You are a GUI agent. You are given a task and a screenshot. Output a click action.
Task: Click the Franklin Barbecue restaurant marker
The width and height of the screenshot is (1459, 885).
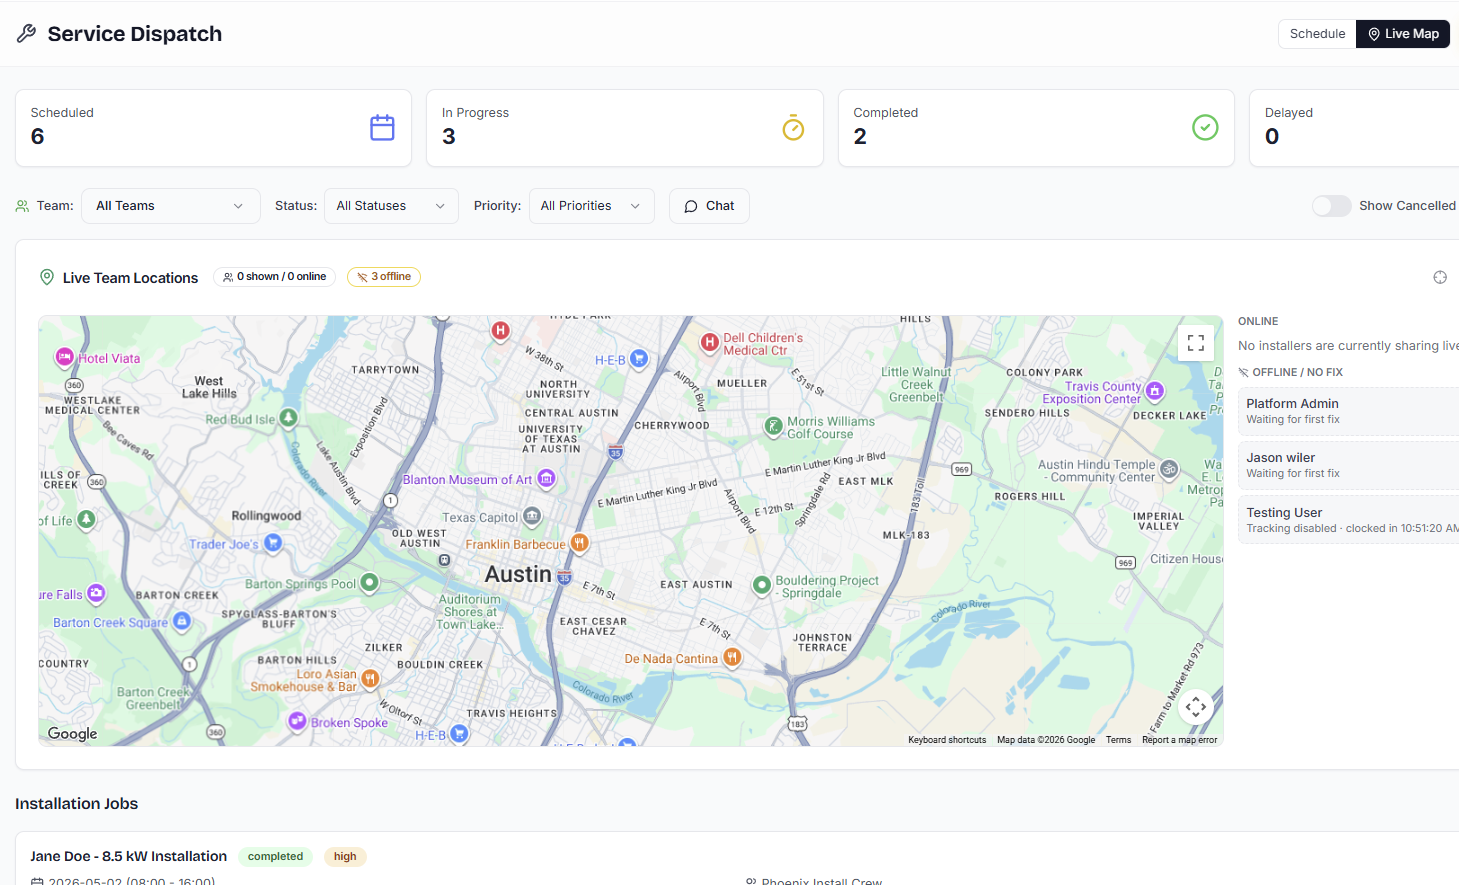pos(579,543)
